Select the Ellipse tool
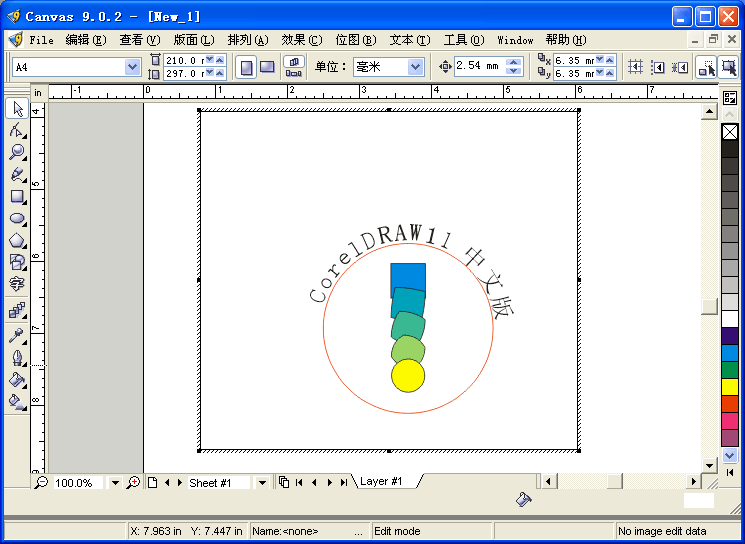This screenshot has width=745, height=544. (17, 219)
